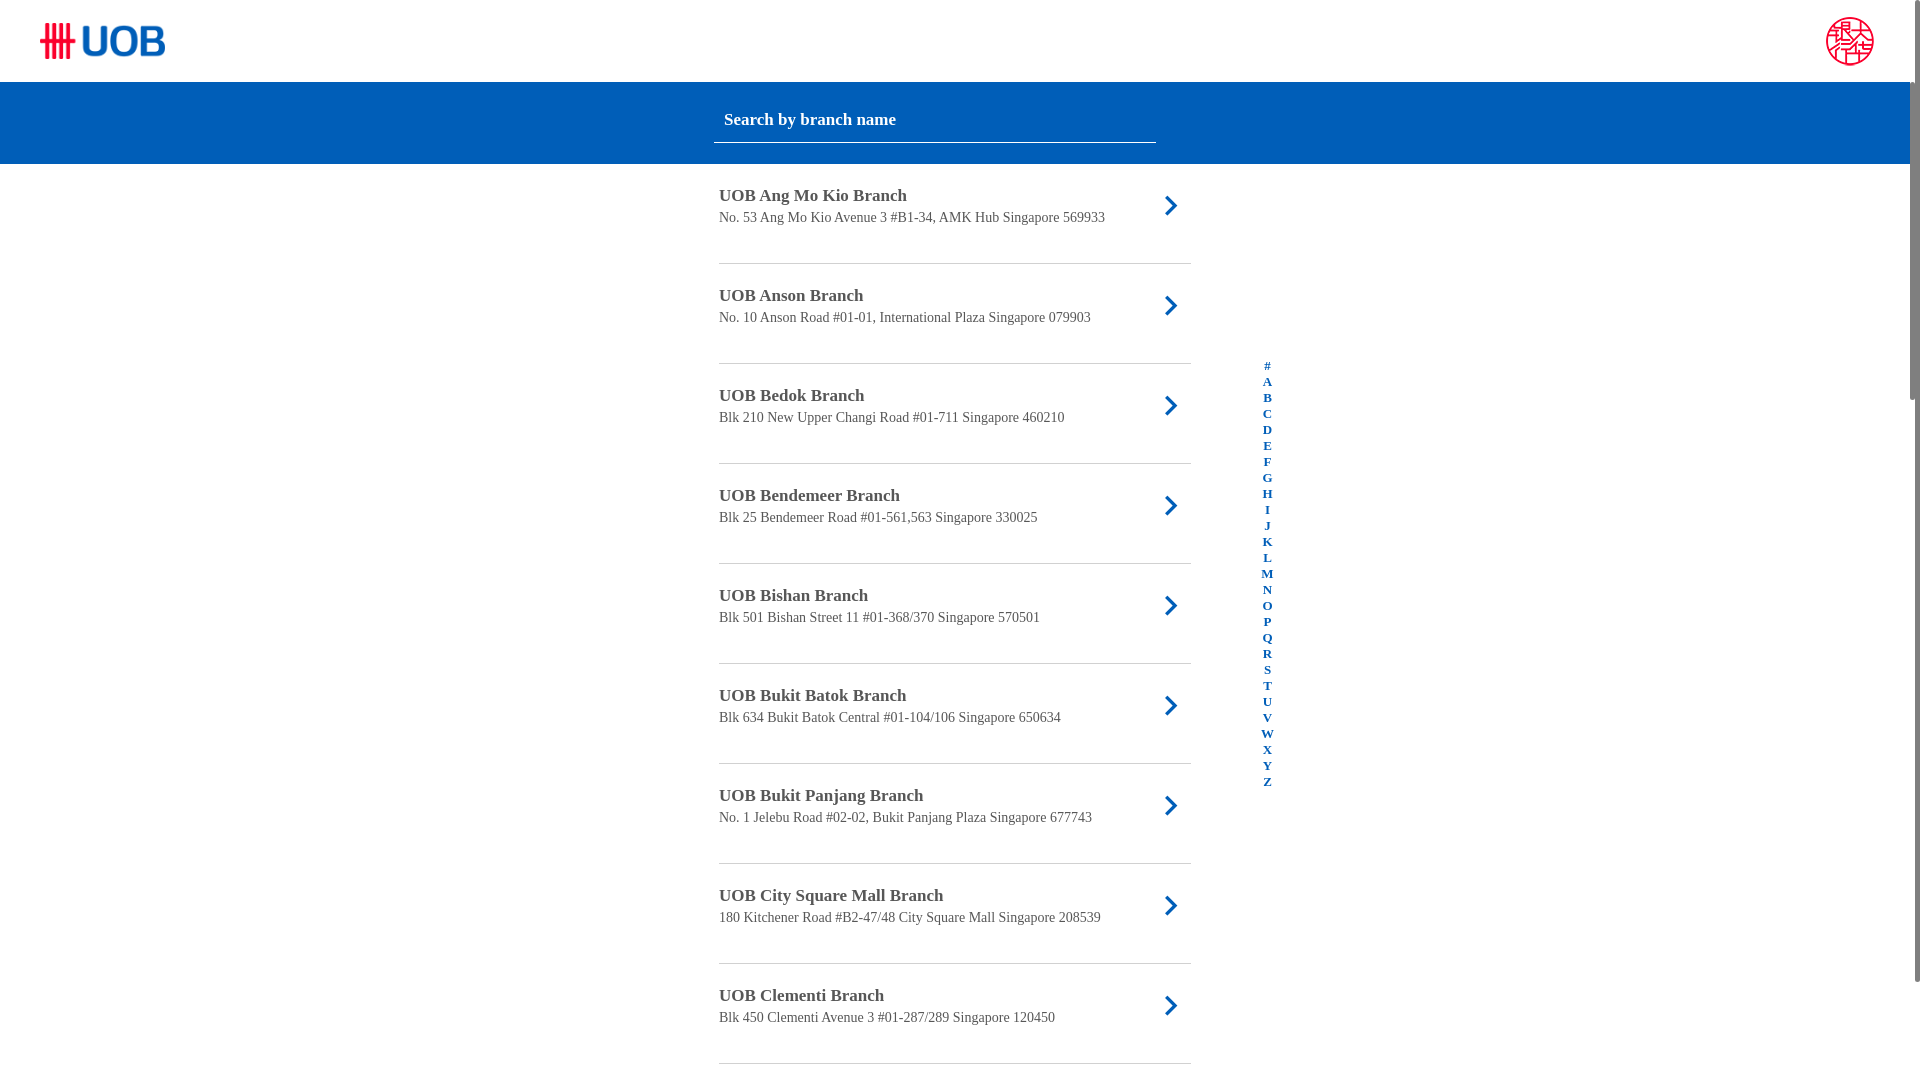Click address Blk 25 Bendemeer Road
The width and height of the screenshot is (1920, 1080).
[878, 518]
